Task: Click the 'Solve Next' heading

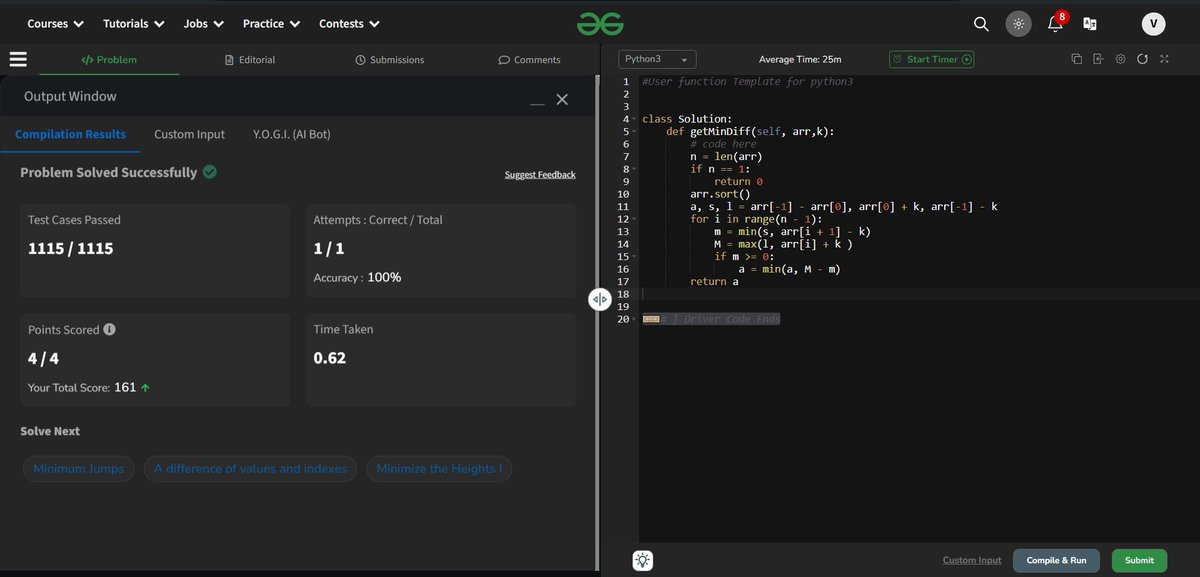Action: click(x=50, y=431)
